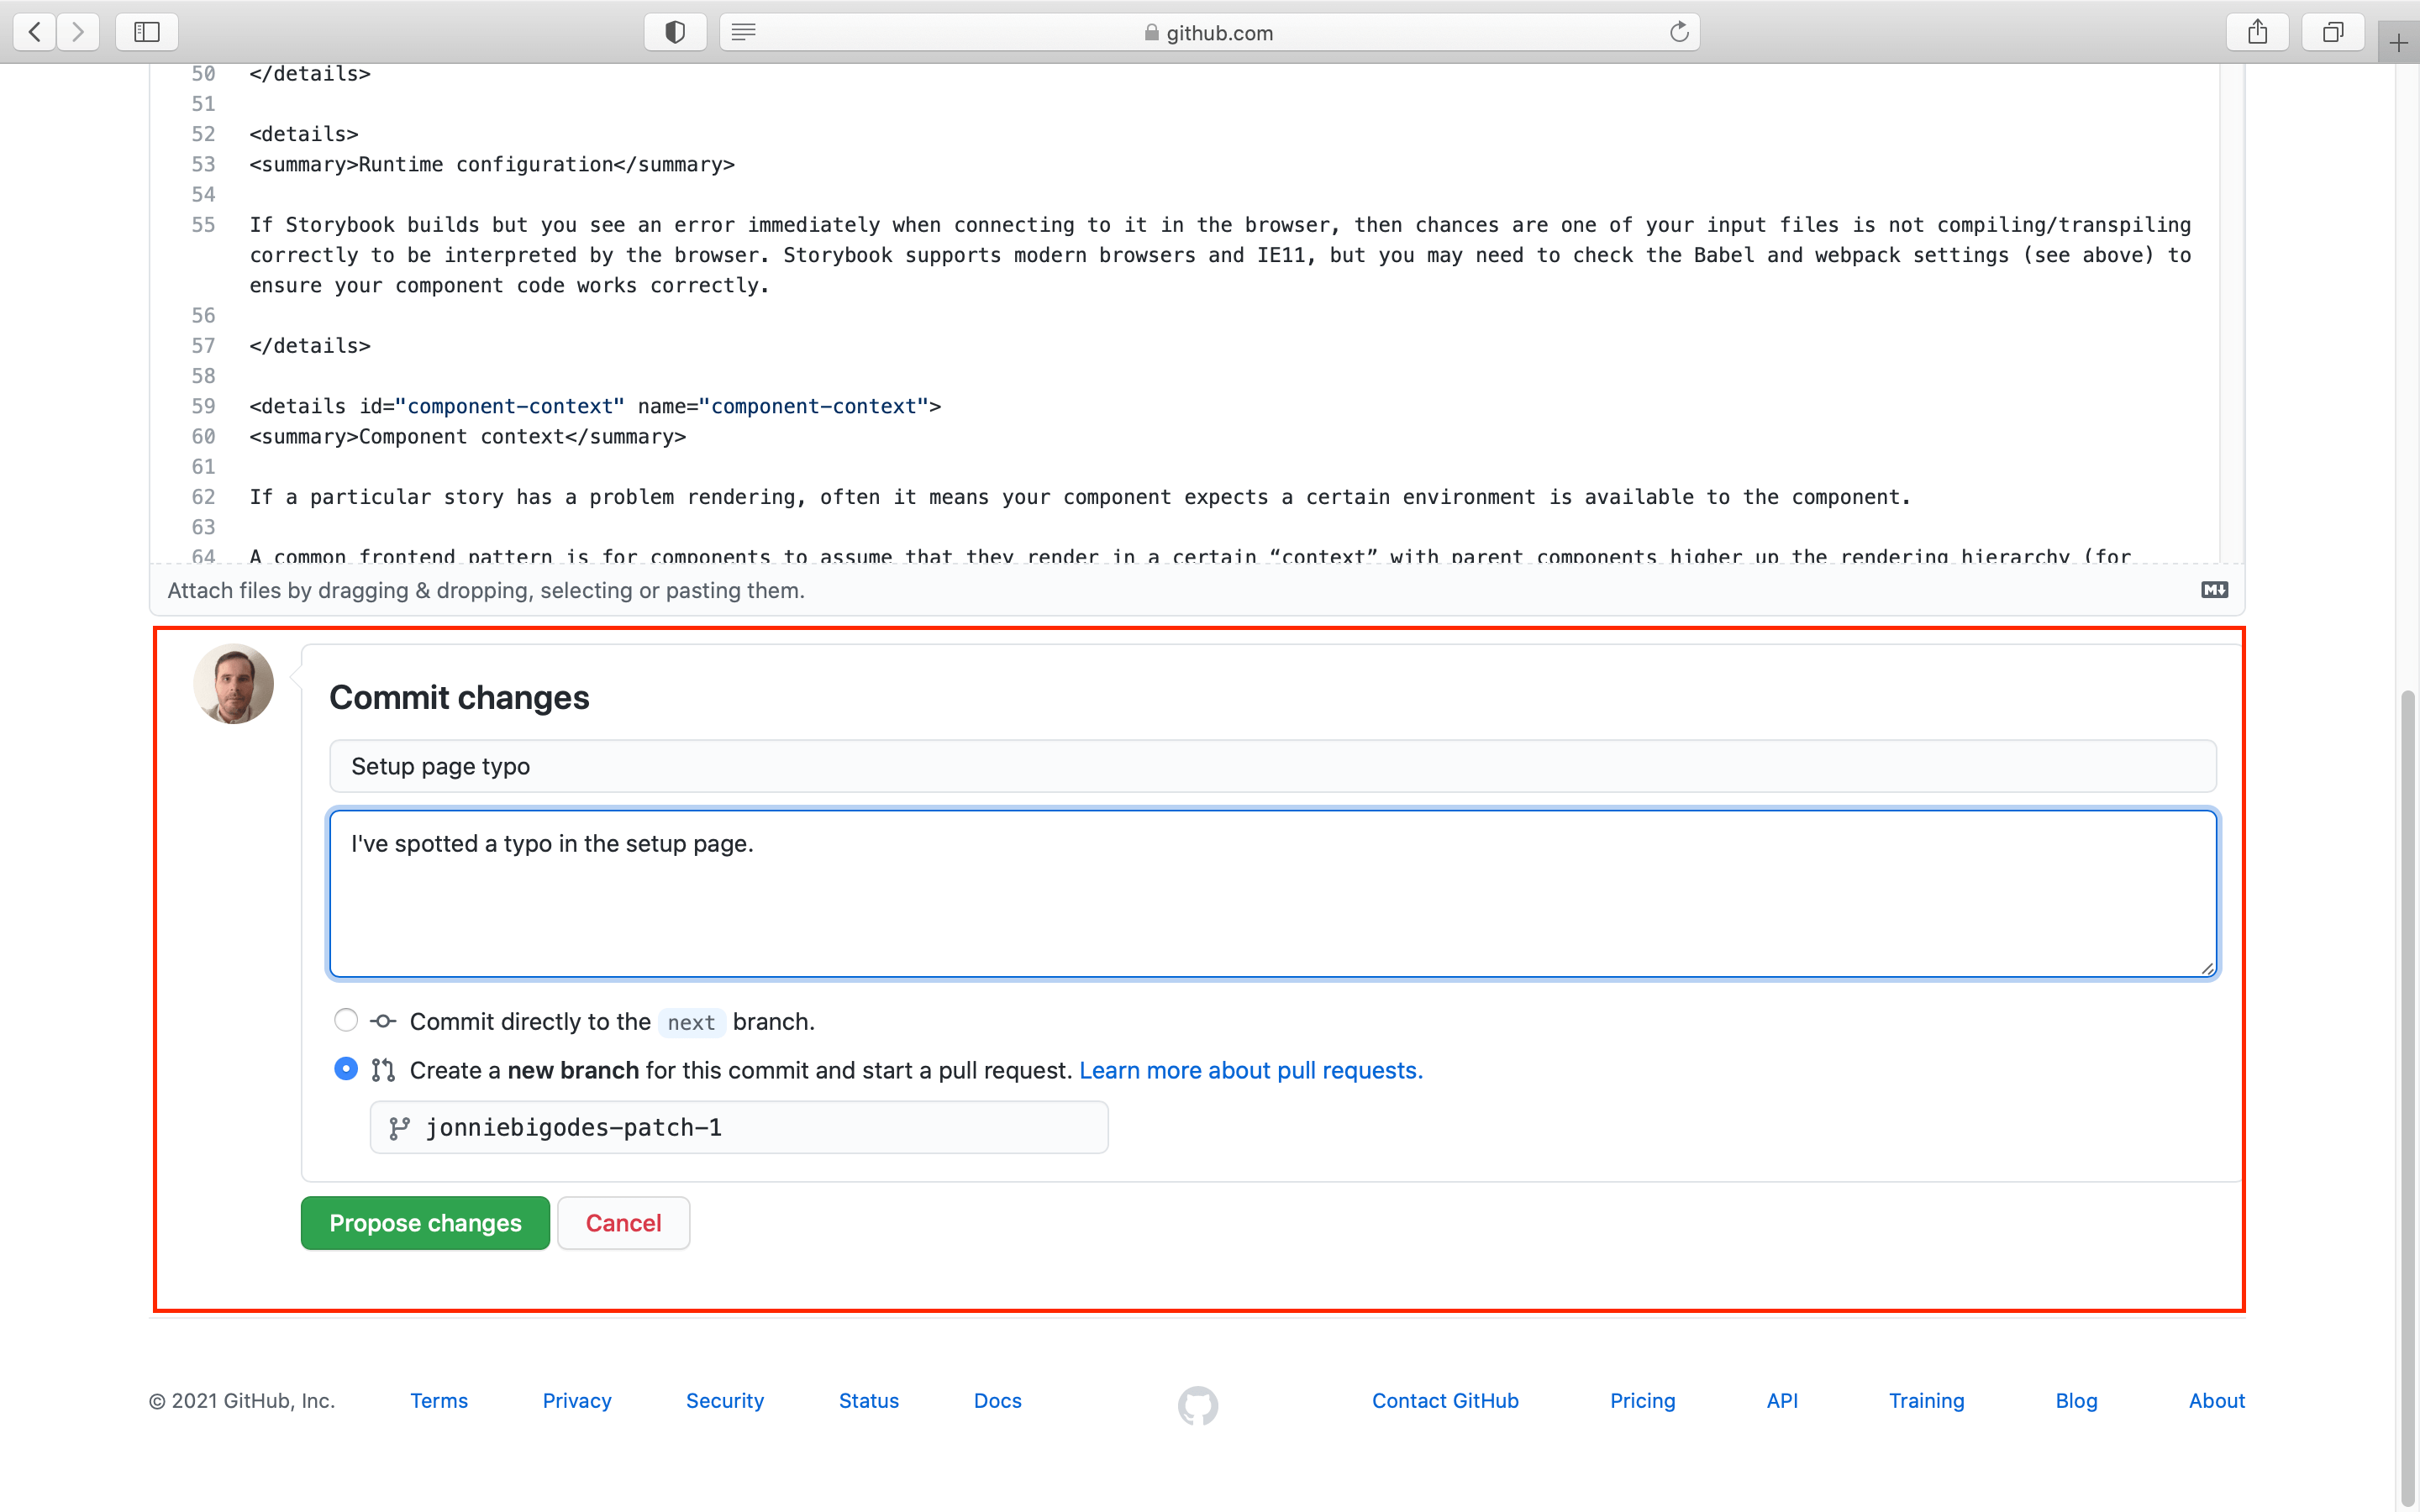Go back with Safari's back arrow
The height and width of the screenshot is (1512, 2420).
(x=35, y=32)
